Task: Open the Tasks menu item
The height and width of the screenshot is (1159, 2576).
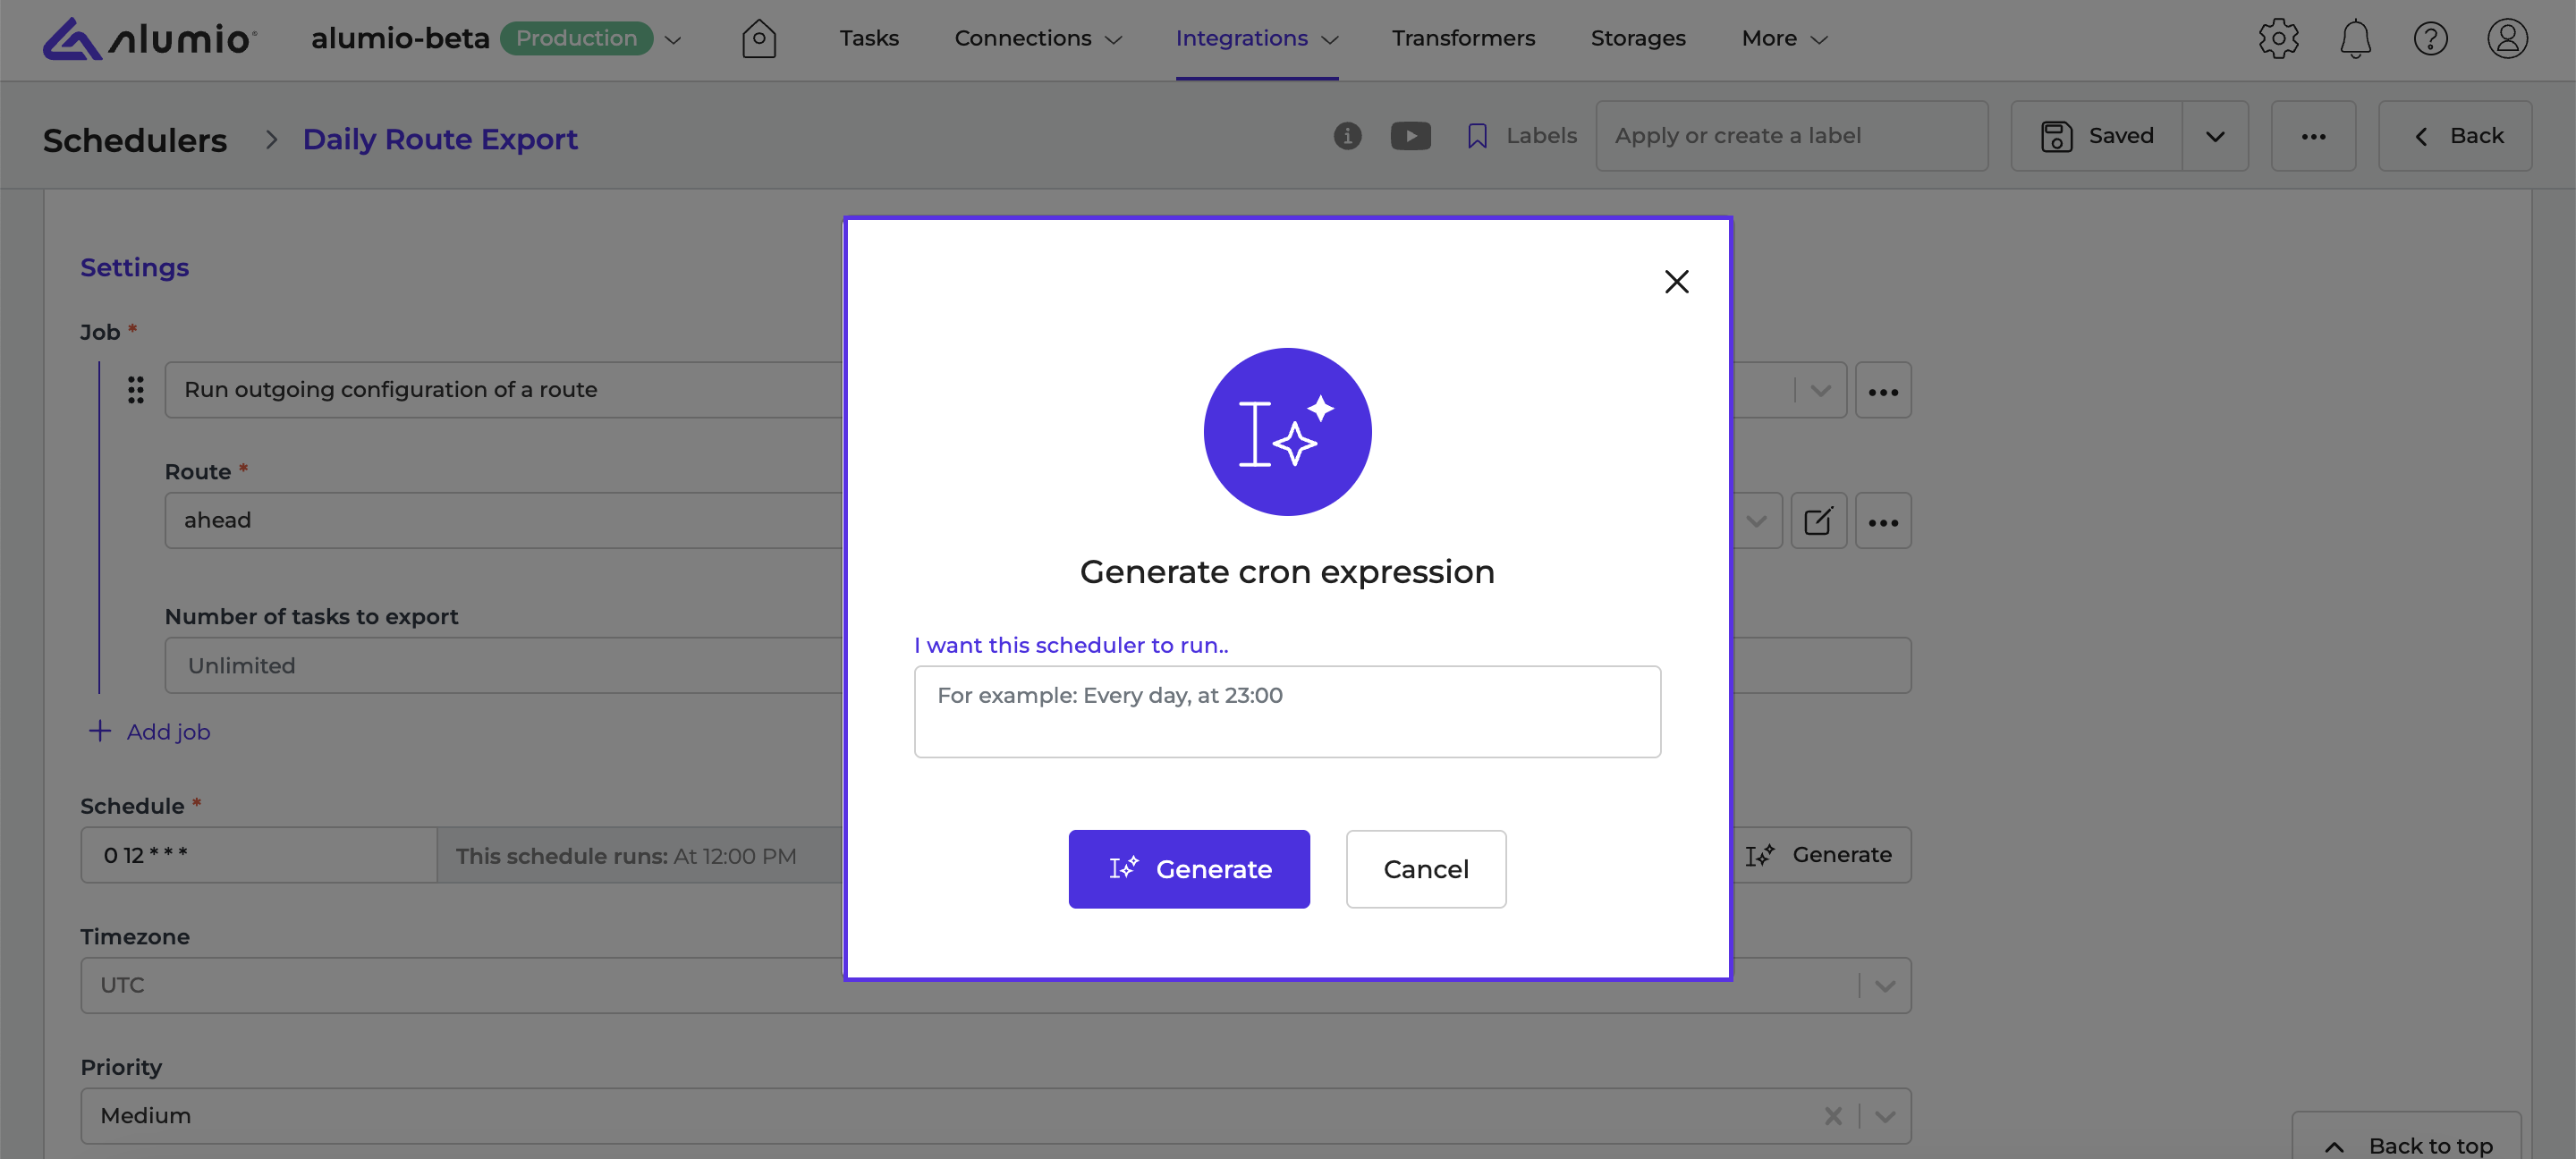Action: (868, 38)
